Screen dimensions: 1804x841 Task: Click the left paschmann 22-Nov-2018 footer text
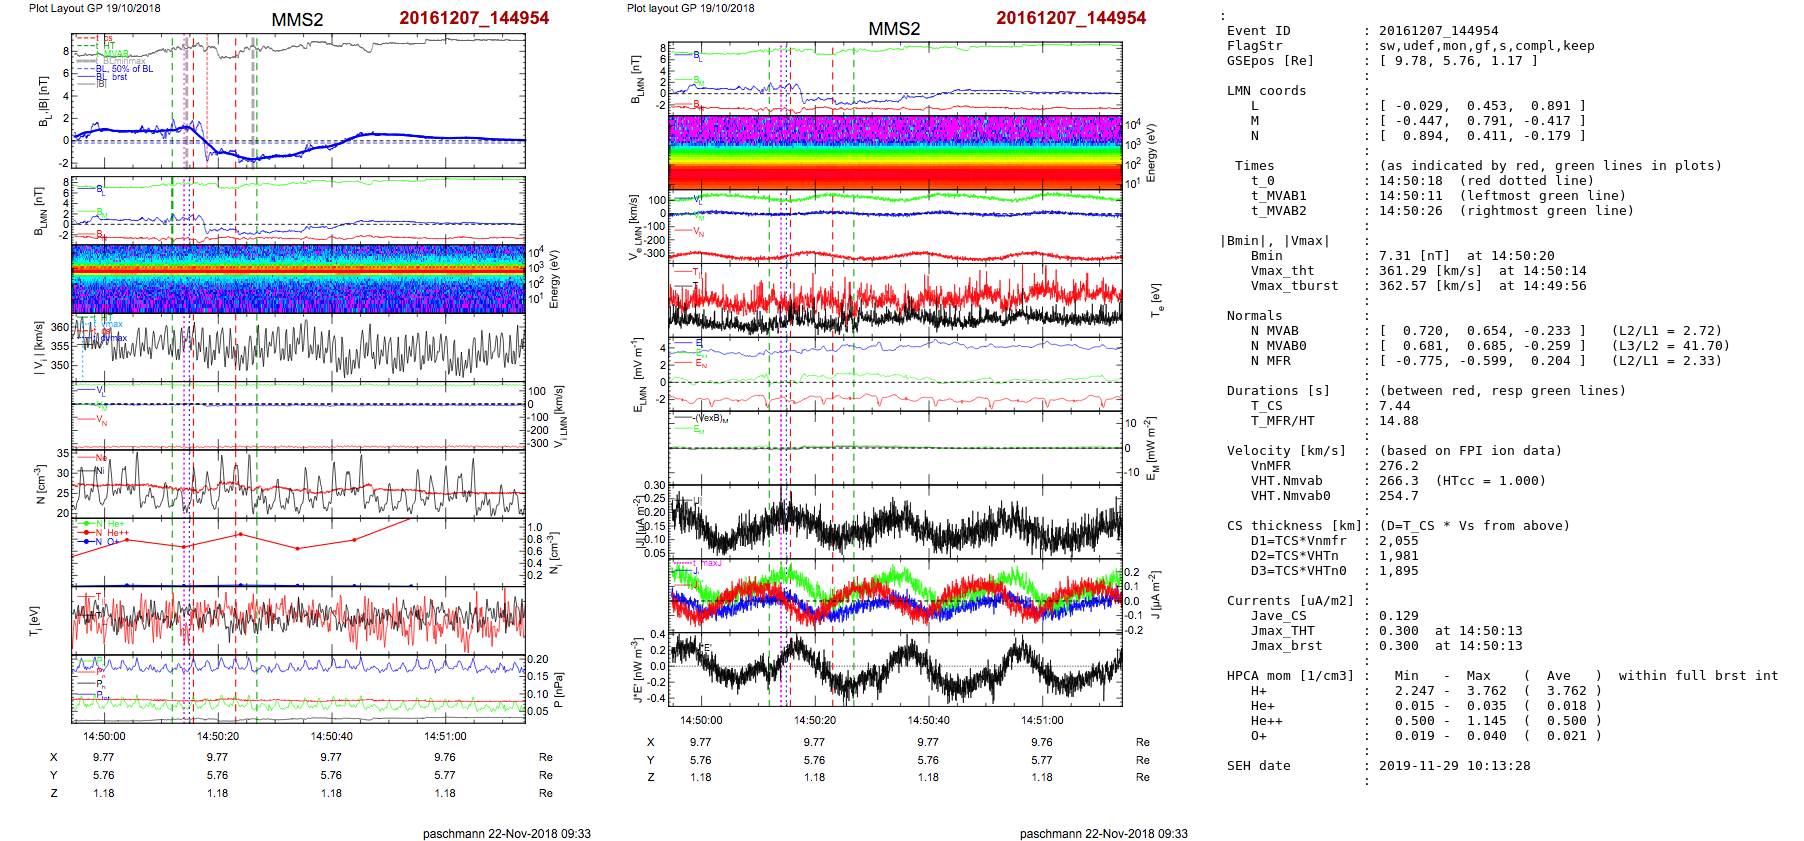tap(506, 833)
